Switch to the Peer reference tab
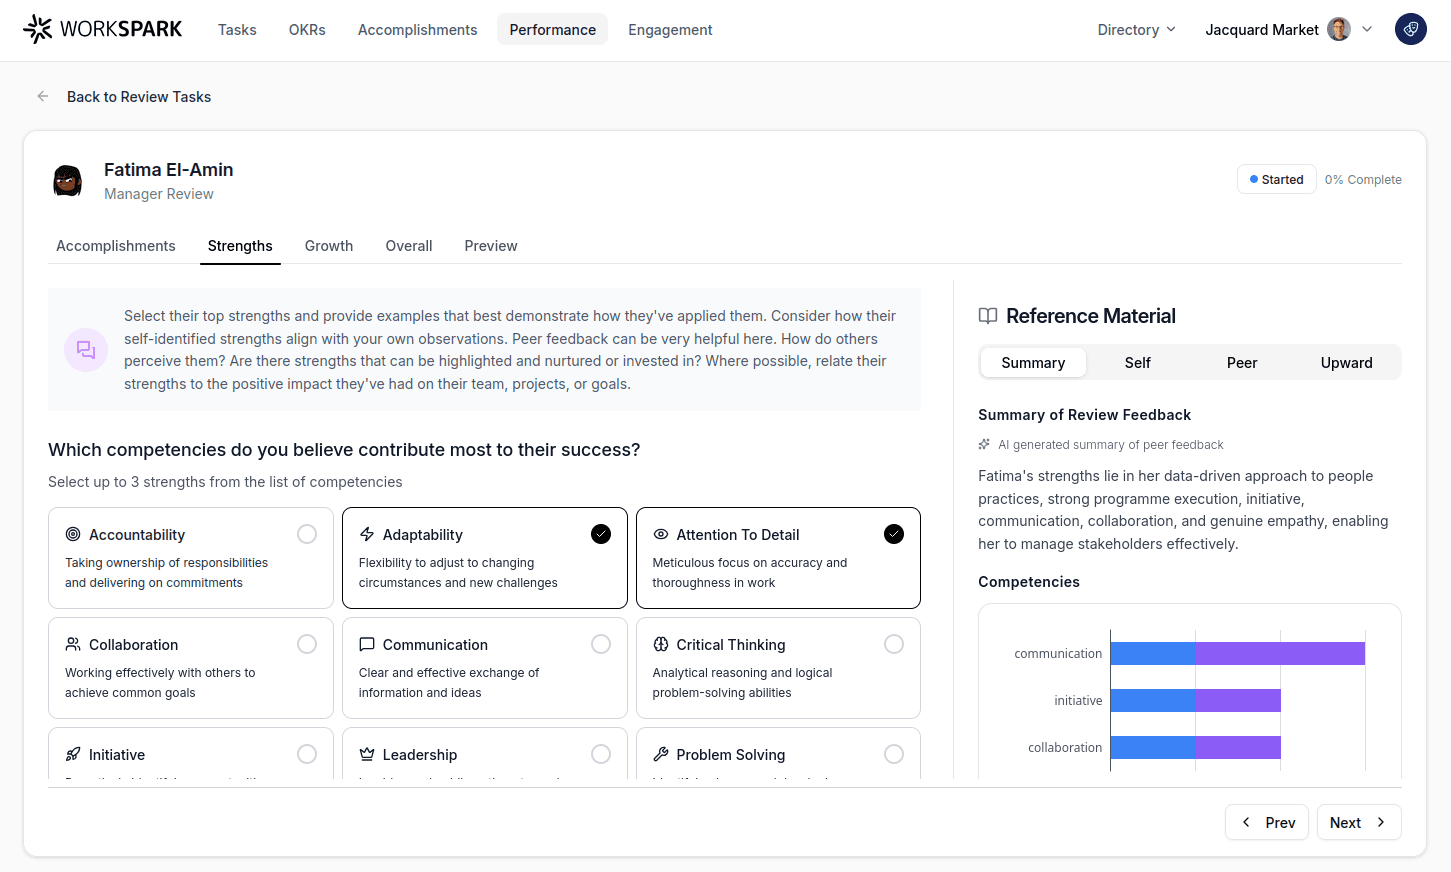Viewport: 1451px width, 872px height. pos(1241,362)
